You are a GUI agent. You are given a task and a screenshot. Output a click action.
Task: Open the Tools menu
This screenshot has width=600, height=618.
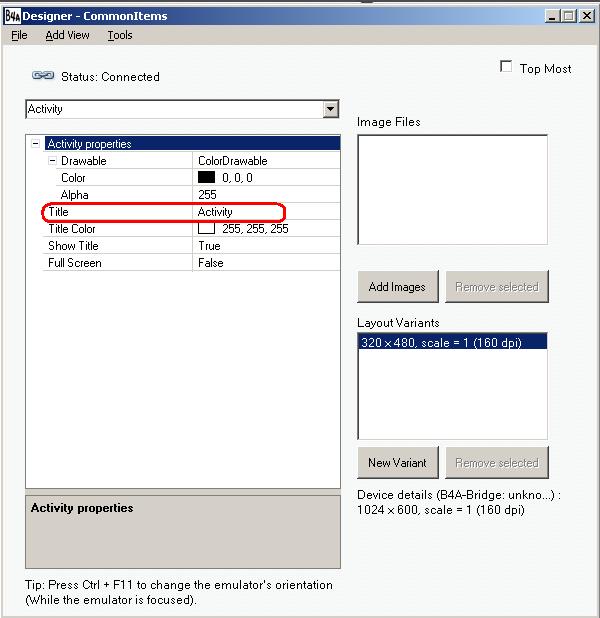tap(120, 35)
